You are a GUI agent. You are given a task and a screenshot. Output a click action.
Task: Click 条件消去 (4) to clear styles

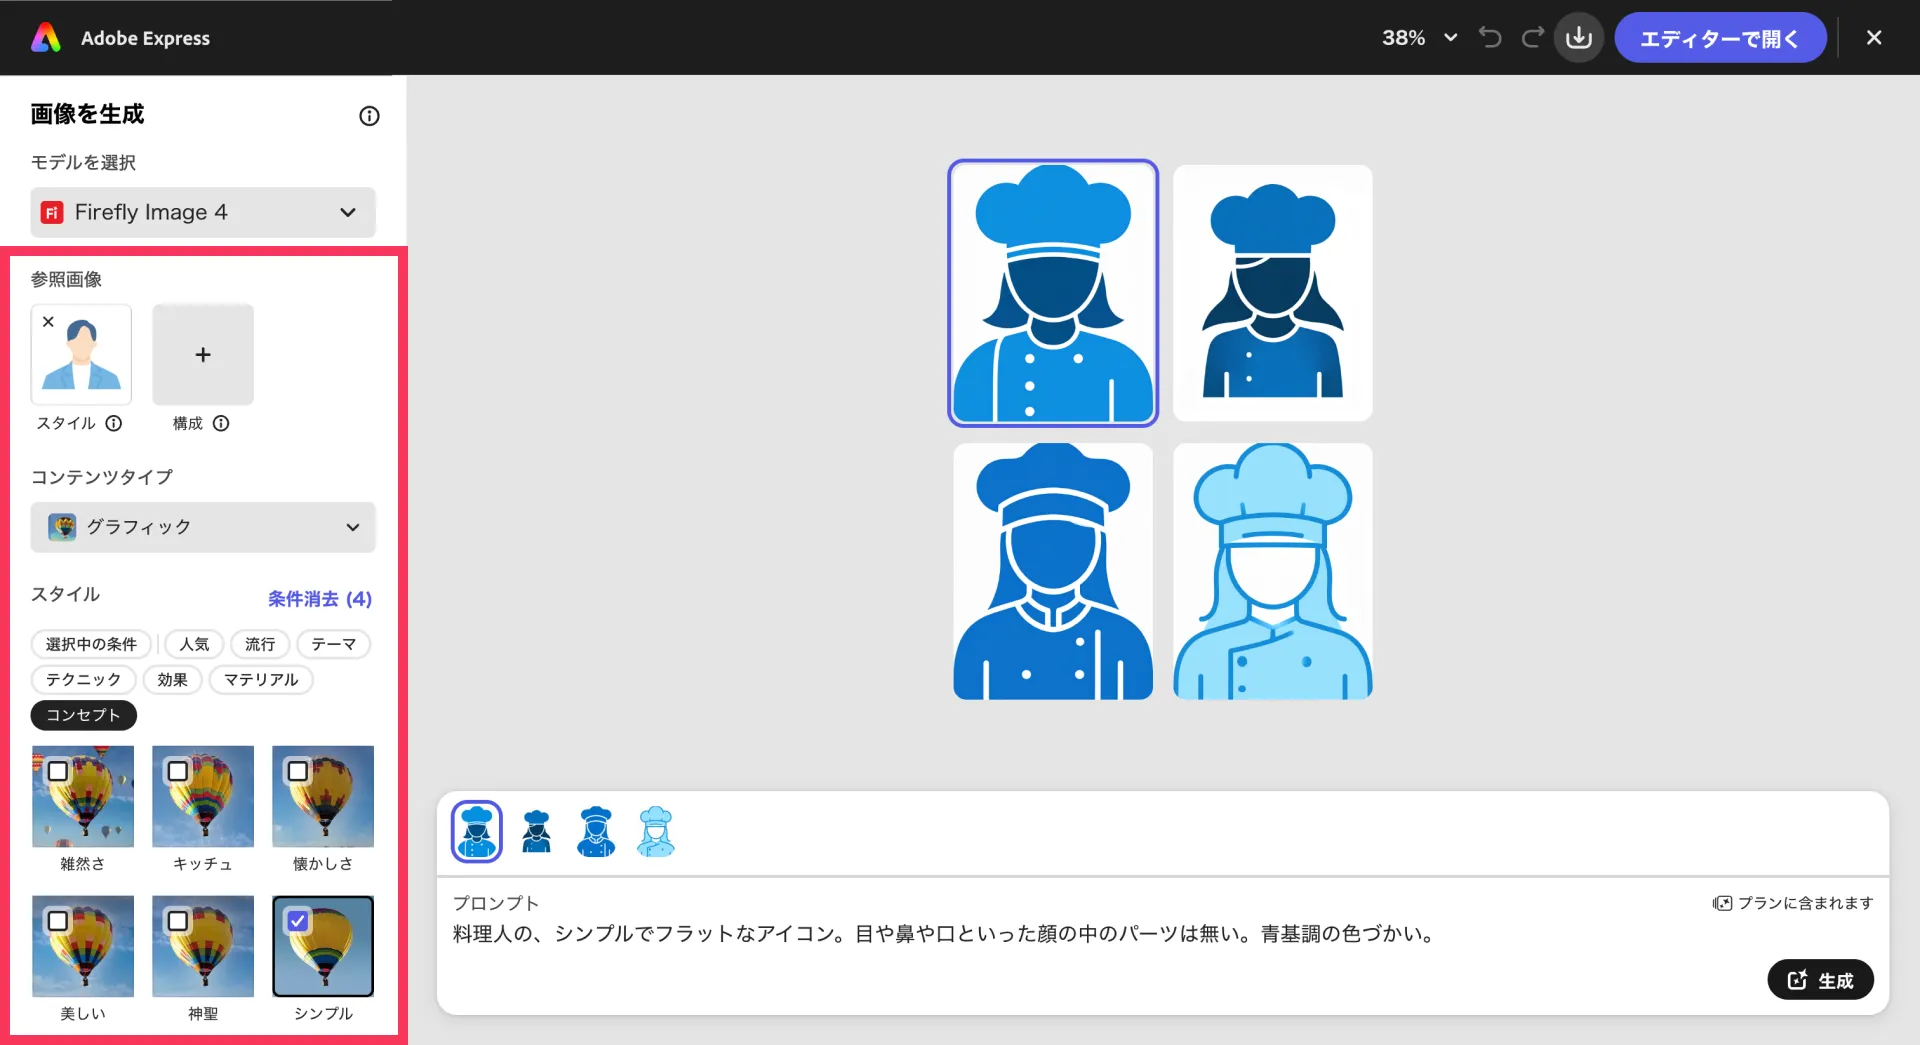319,599
